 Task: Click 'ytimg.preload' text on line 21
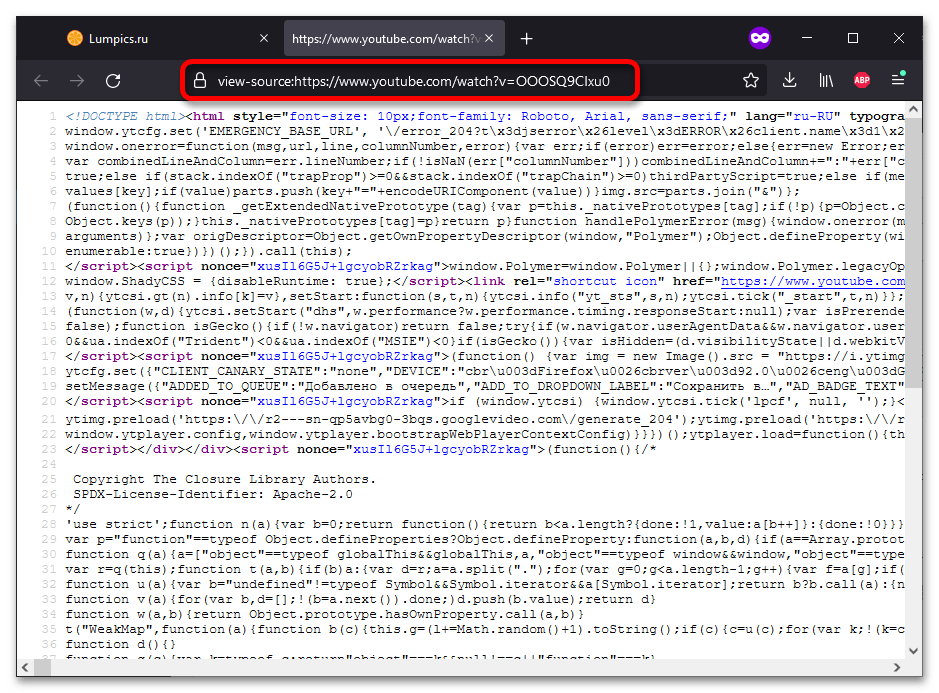tap(117, 419)
